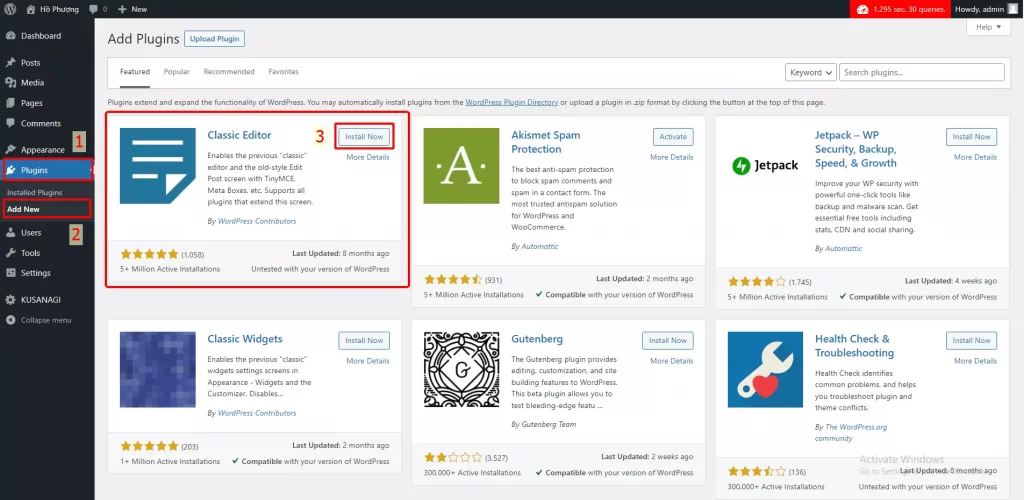Install the Classic Widgets plugin
This screenshot has width=1024, height=500.
coord(364,341)
